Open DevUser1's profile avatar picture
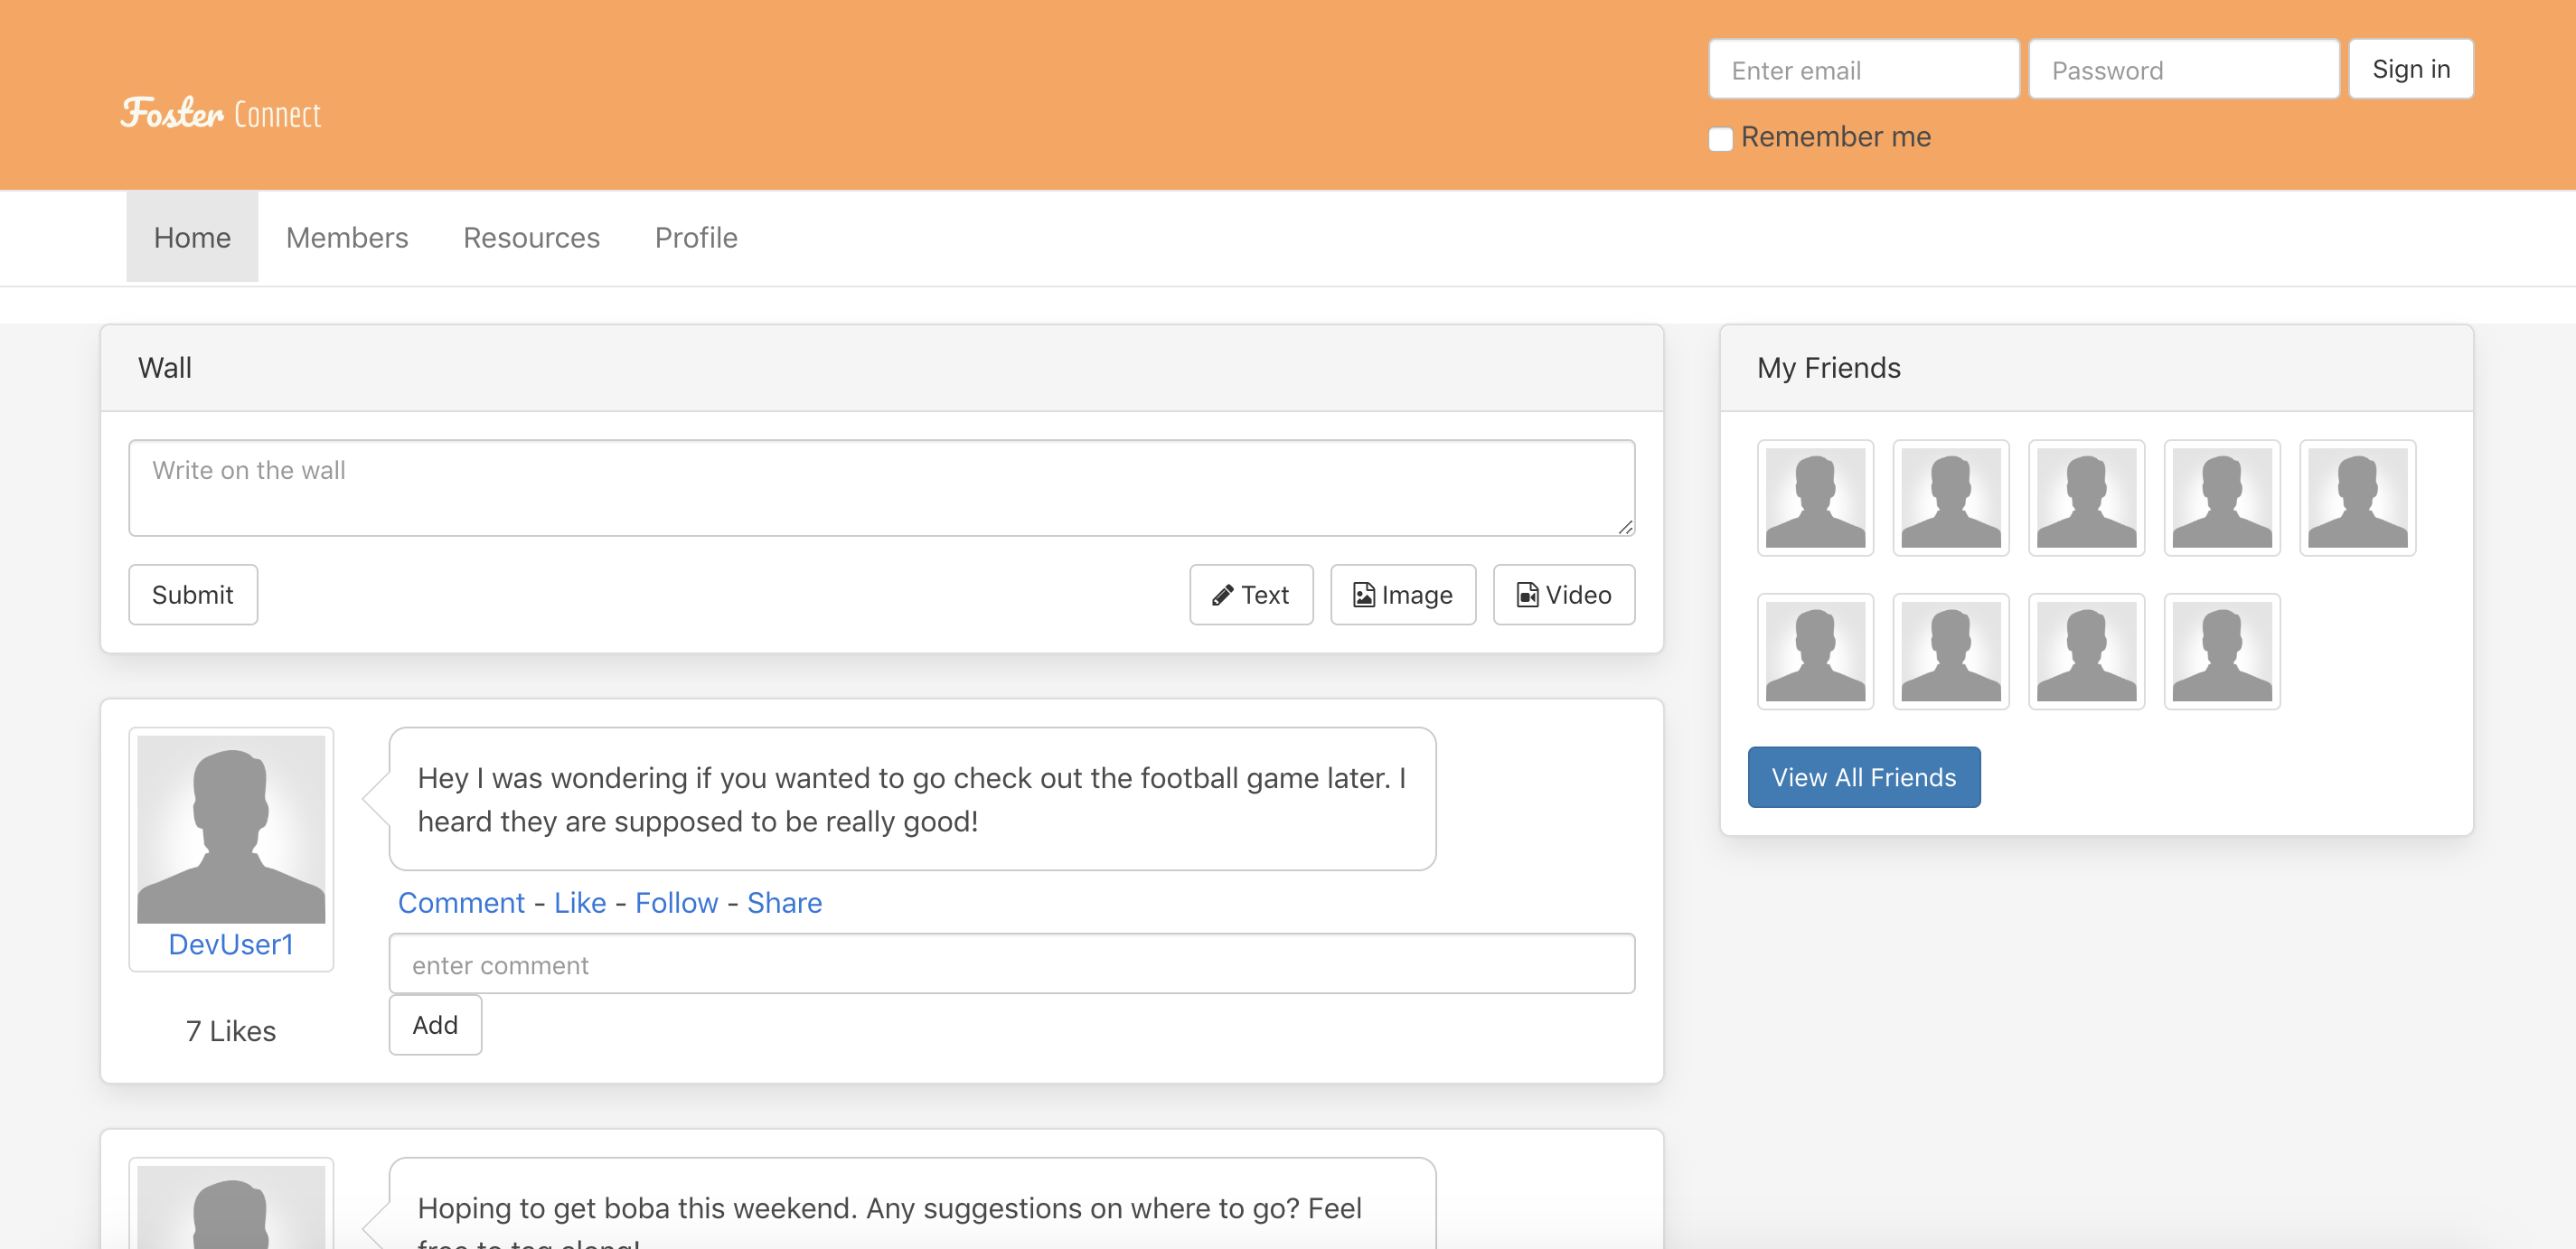The height and width of the screenshot is (1249, 2576). pos(231,828)
